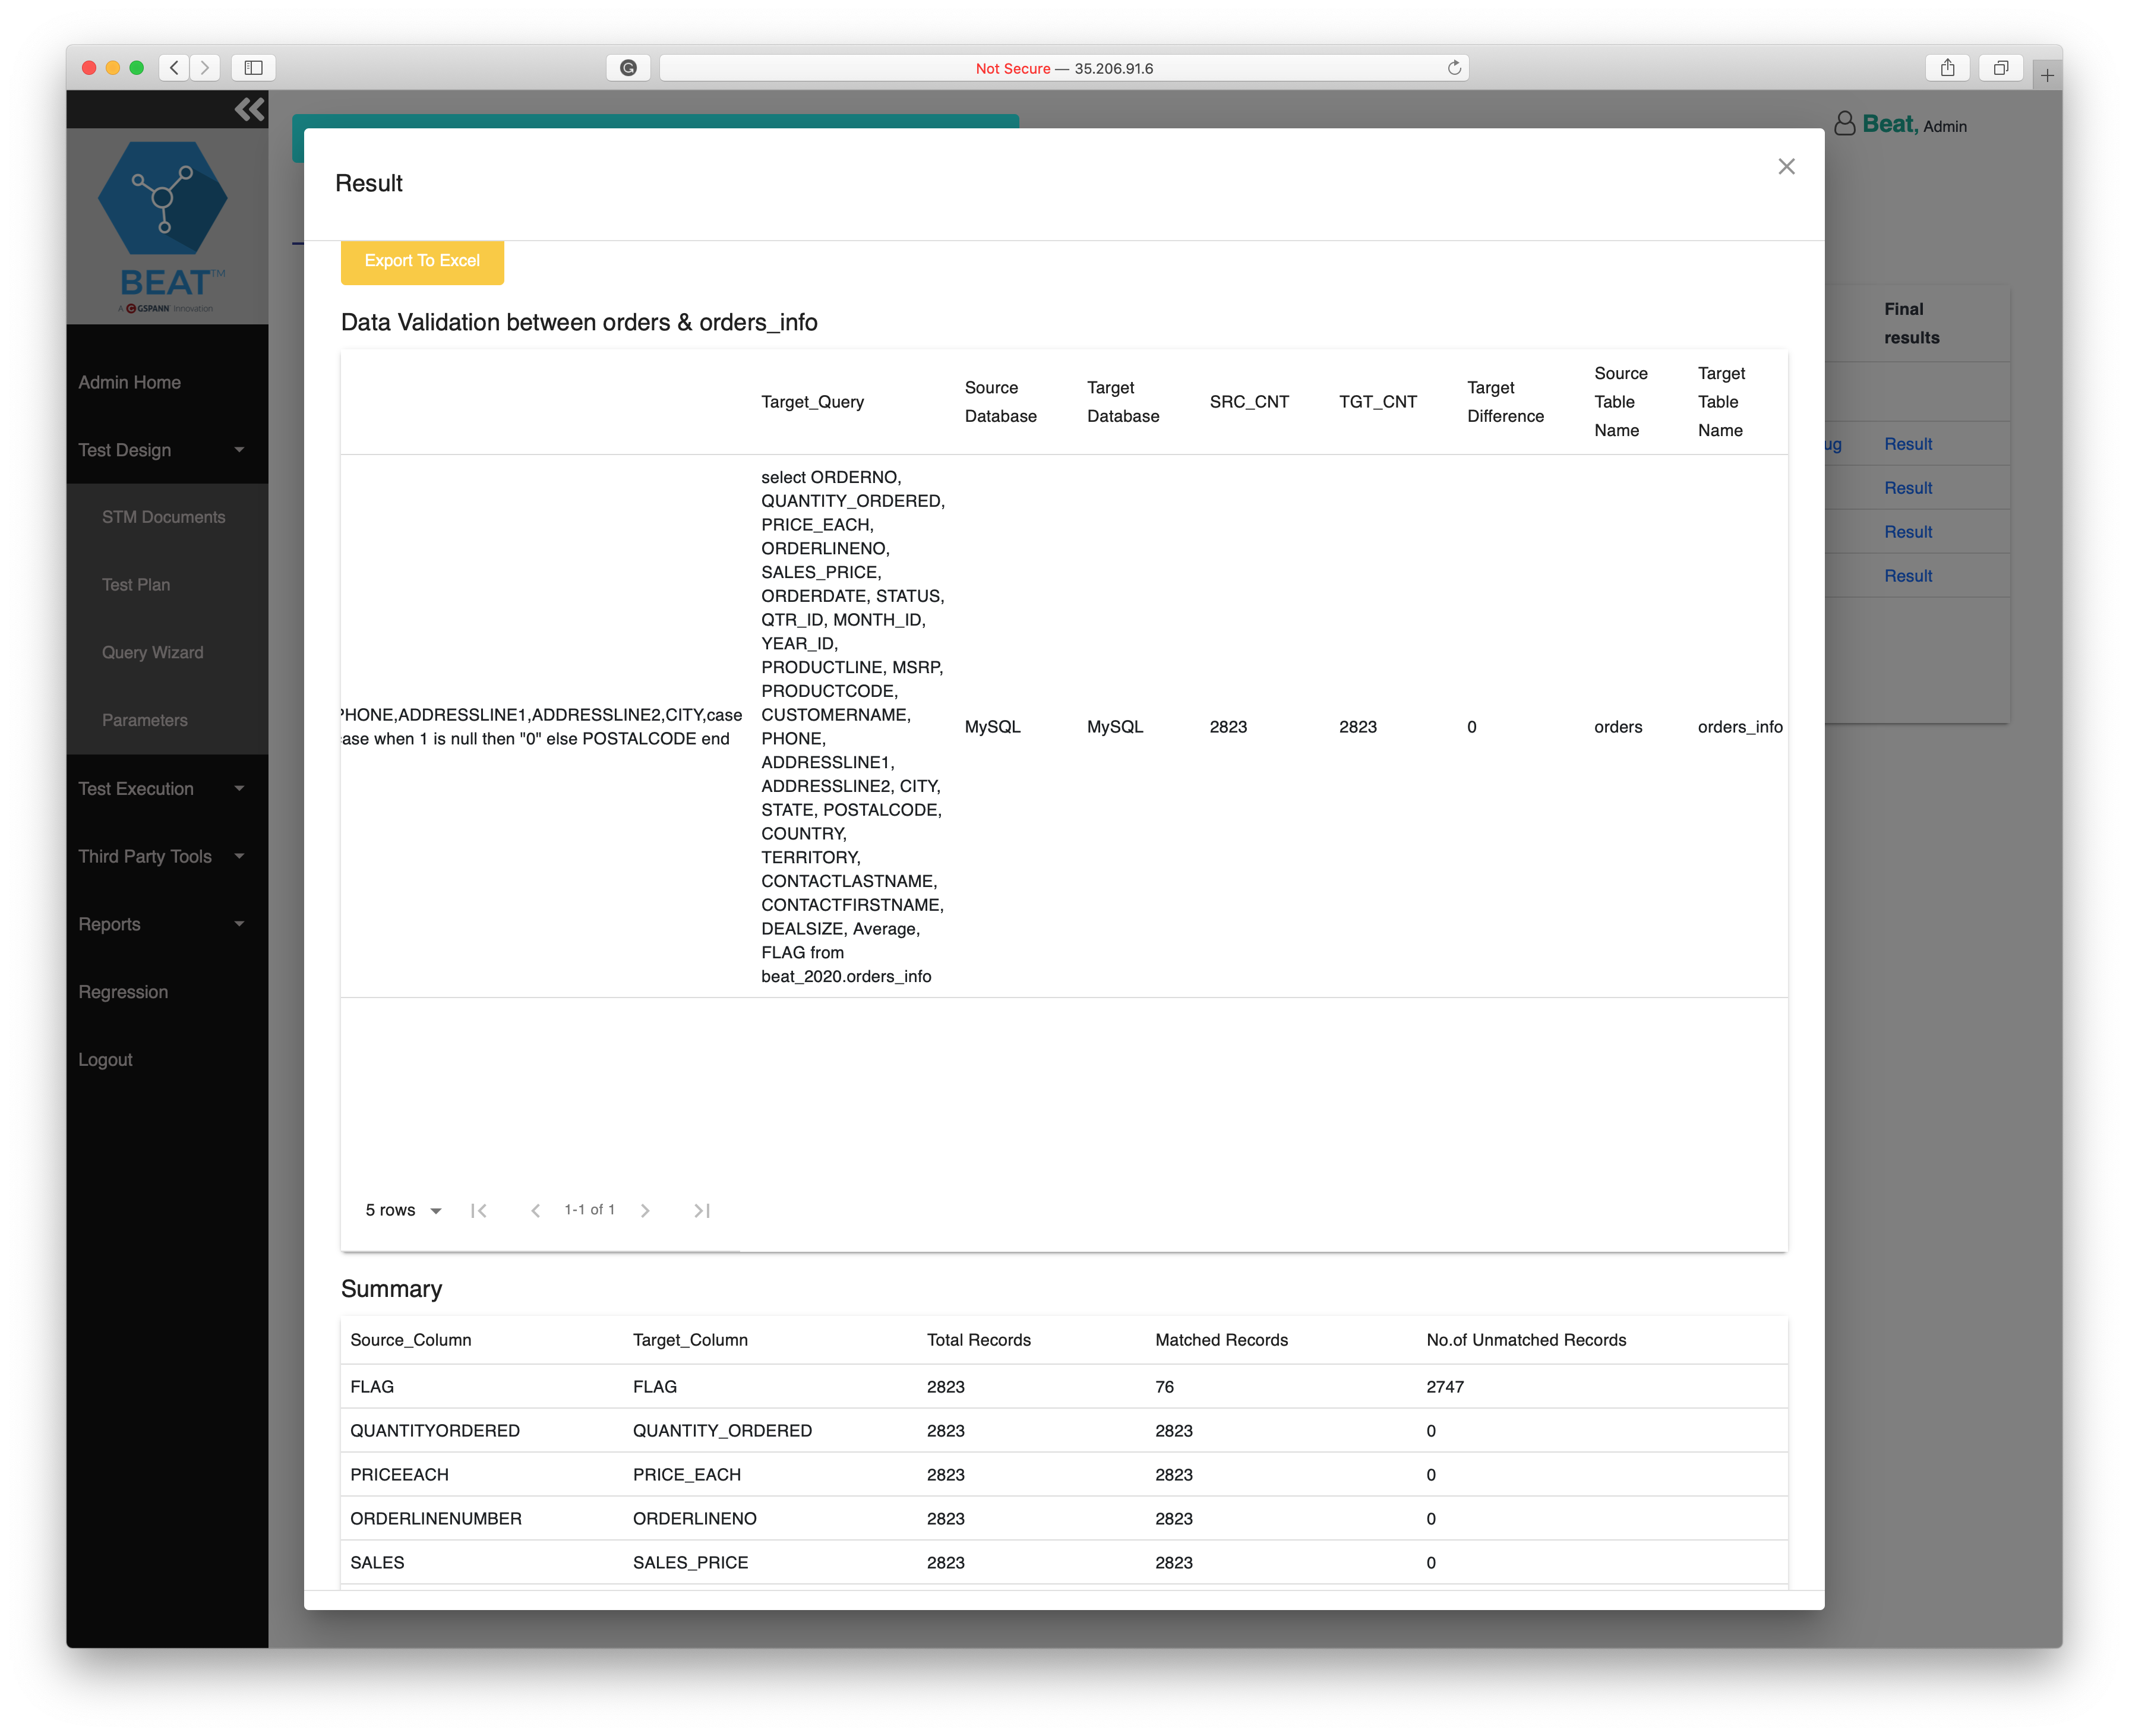Open Admin Home menu item

130,382
